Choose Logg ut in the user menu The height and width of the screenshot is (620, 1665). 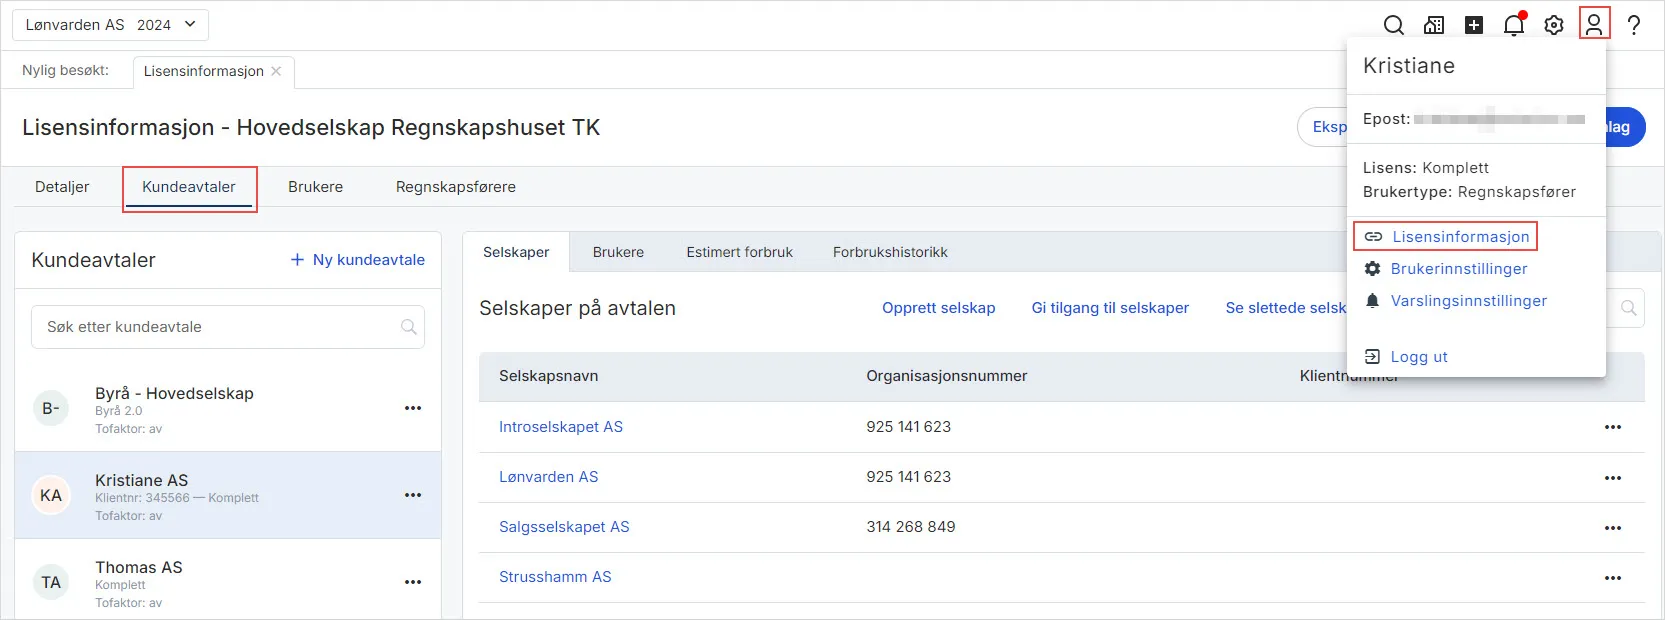click(1419, 357)
